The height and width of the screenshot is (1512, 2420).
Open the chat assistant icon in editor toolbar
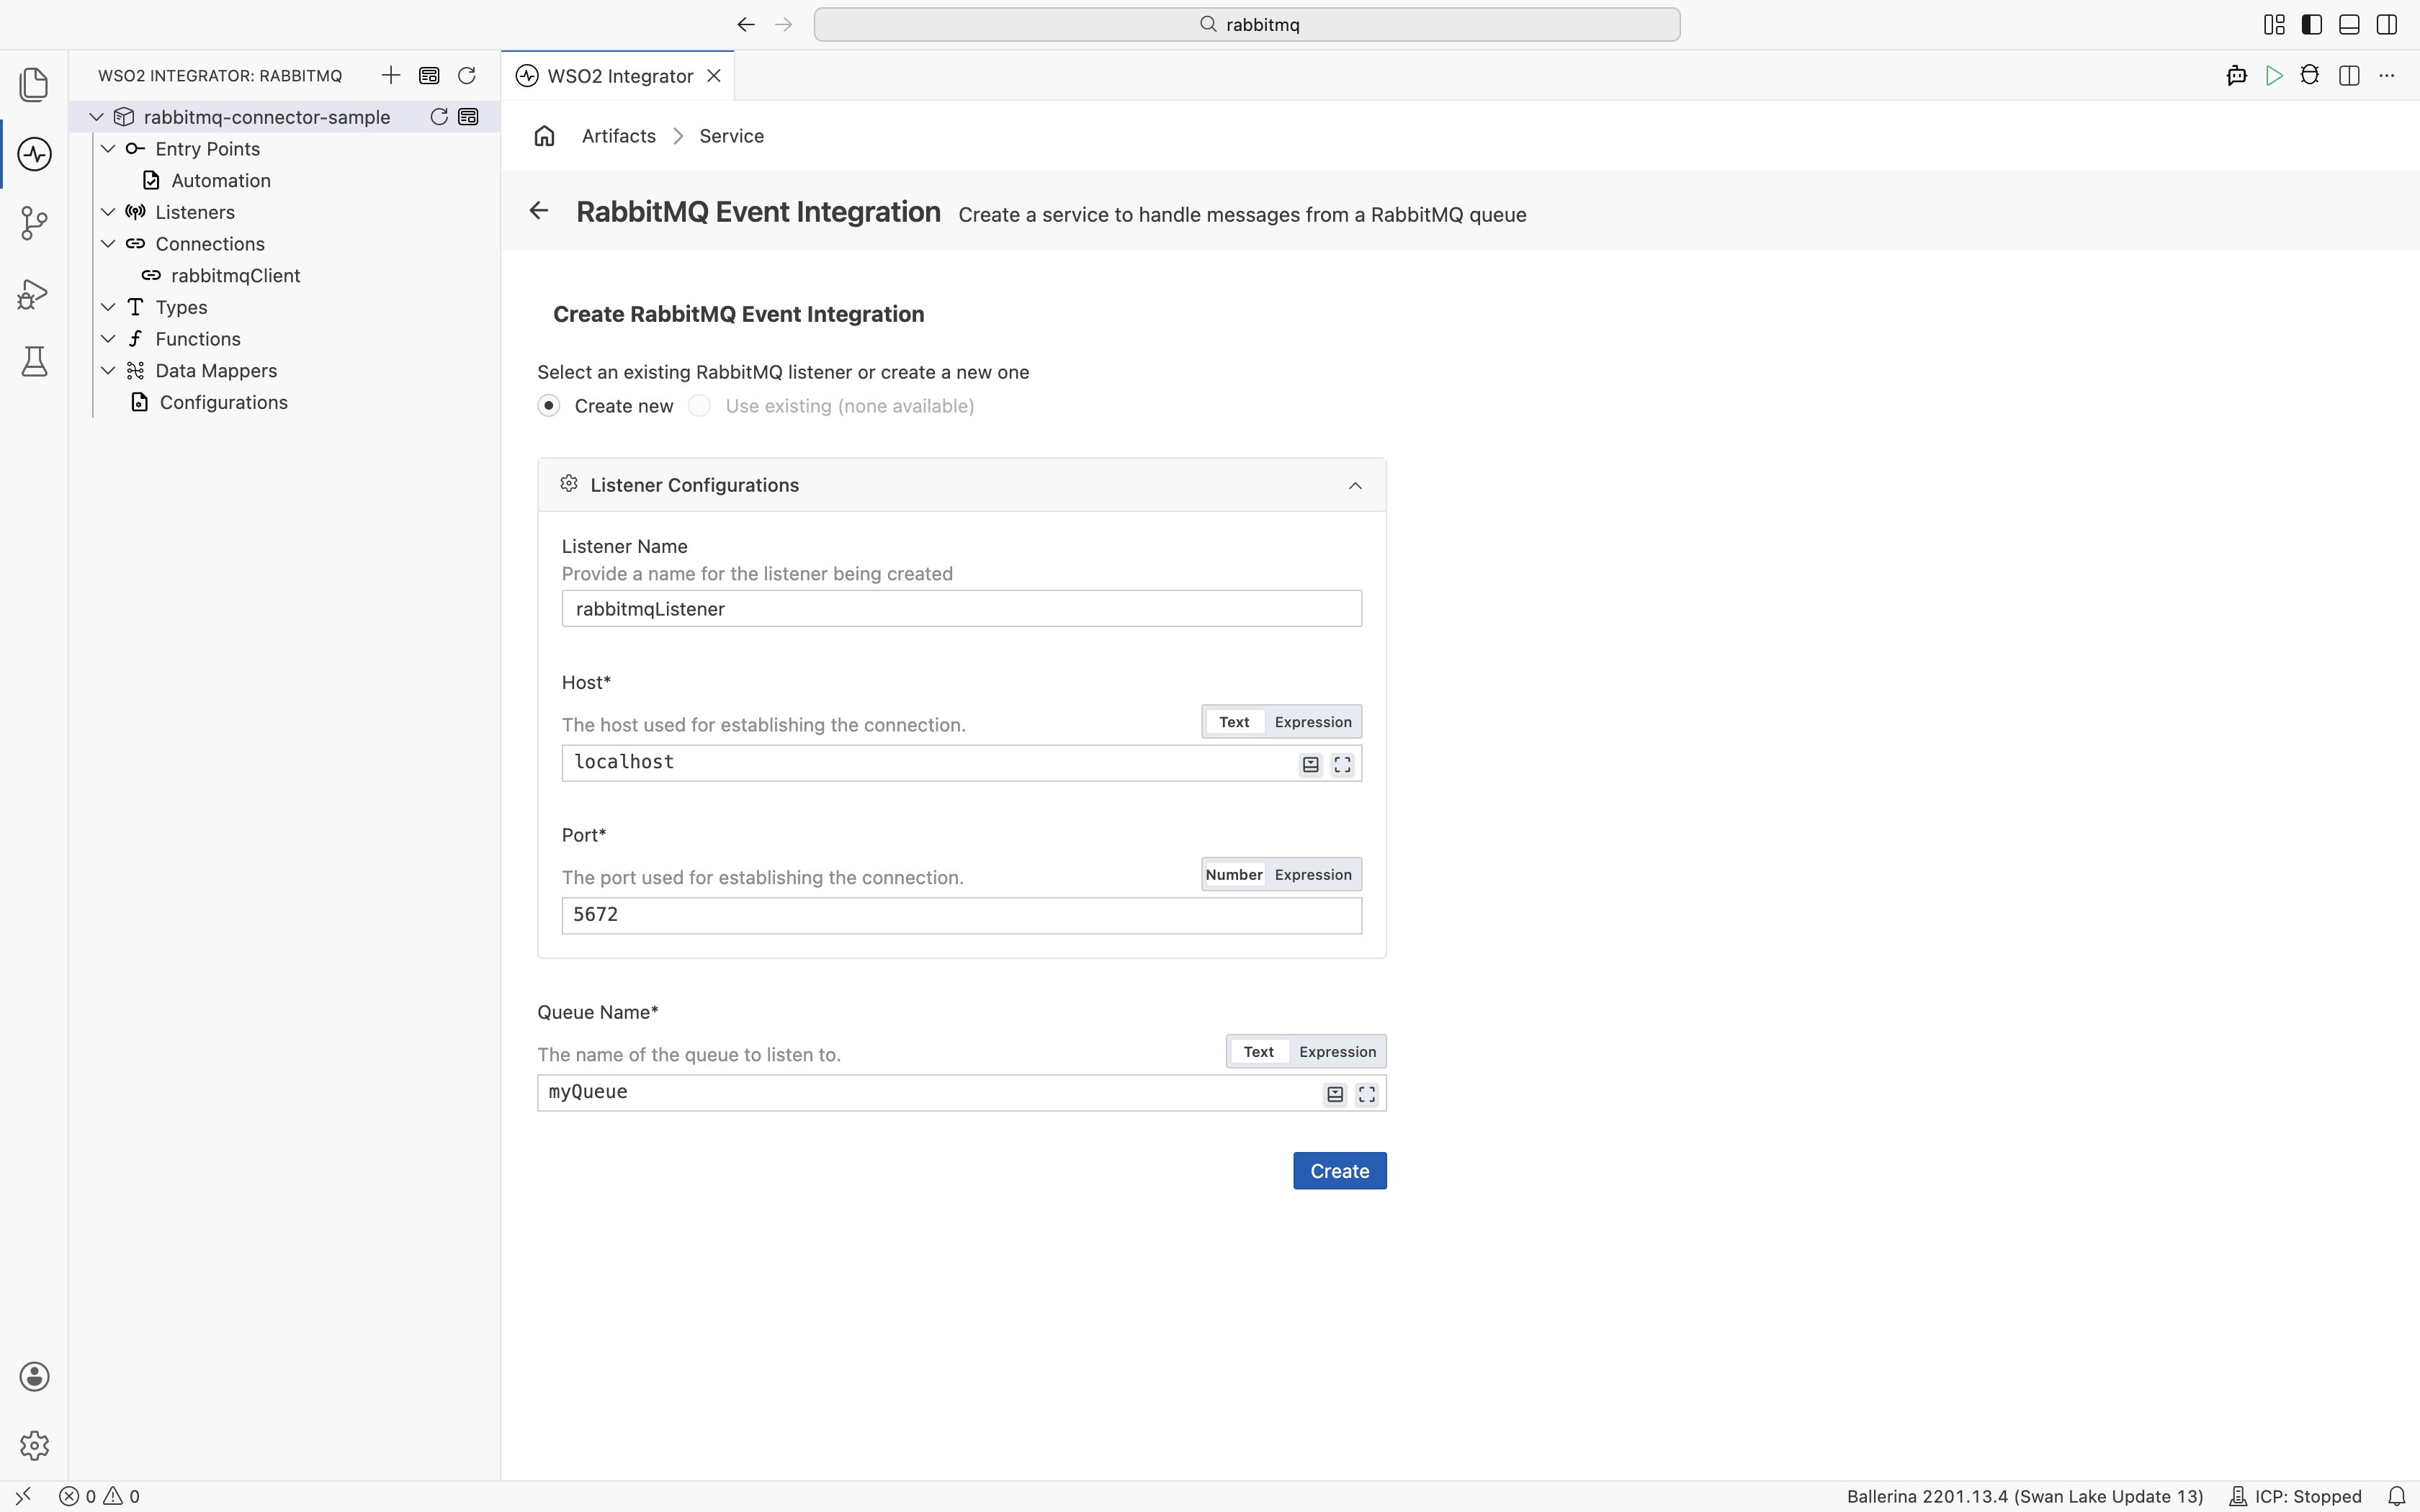(2237, 76)
